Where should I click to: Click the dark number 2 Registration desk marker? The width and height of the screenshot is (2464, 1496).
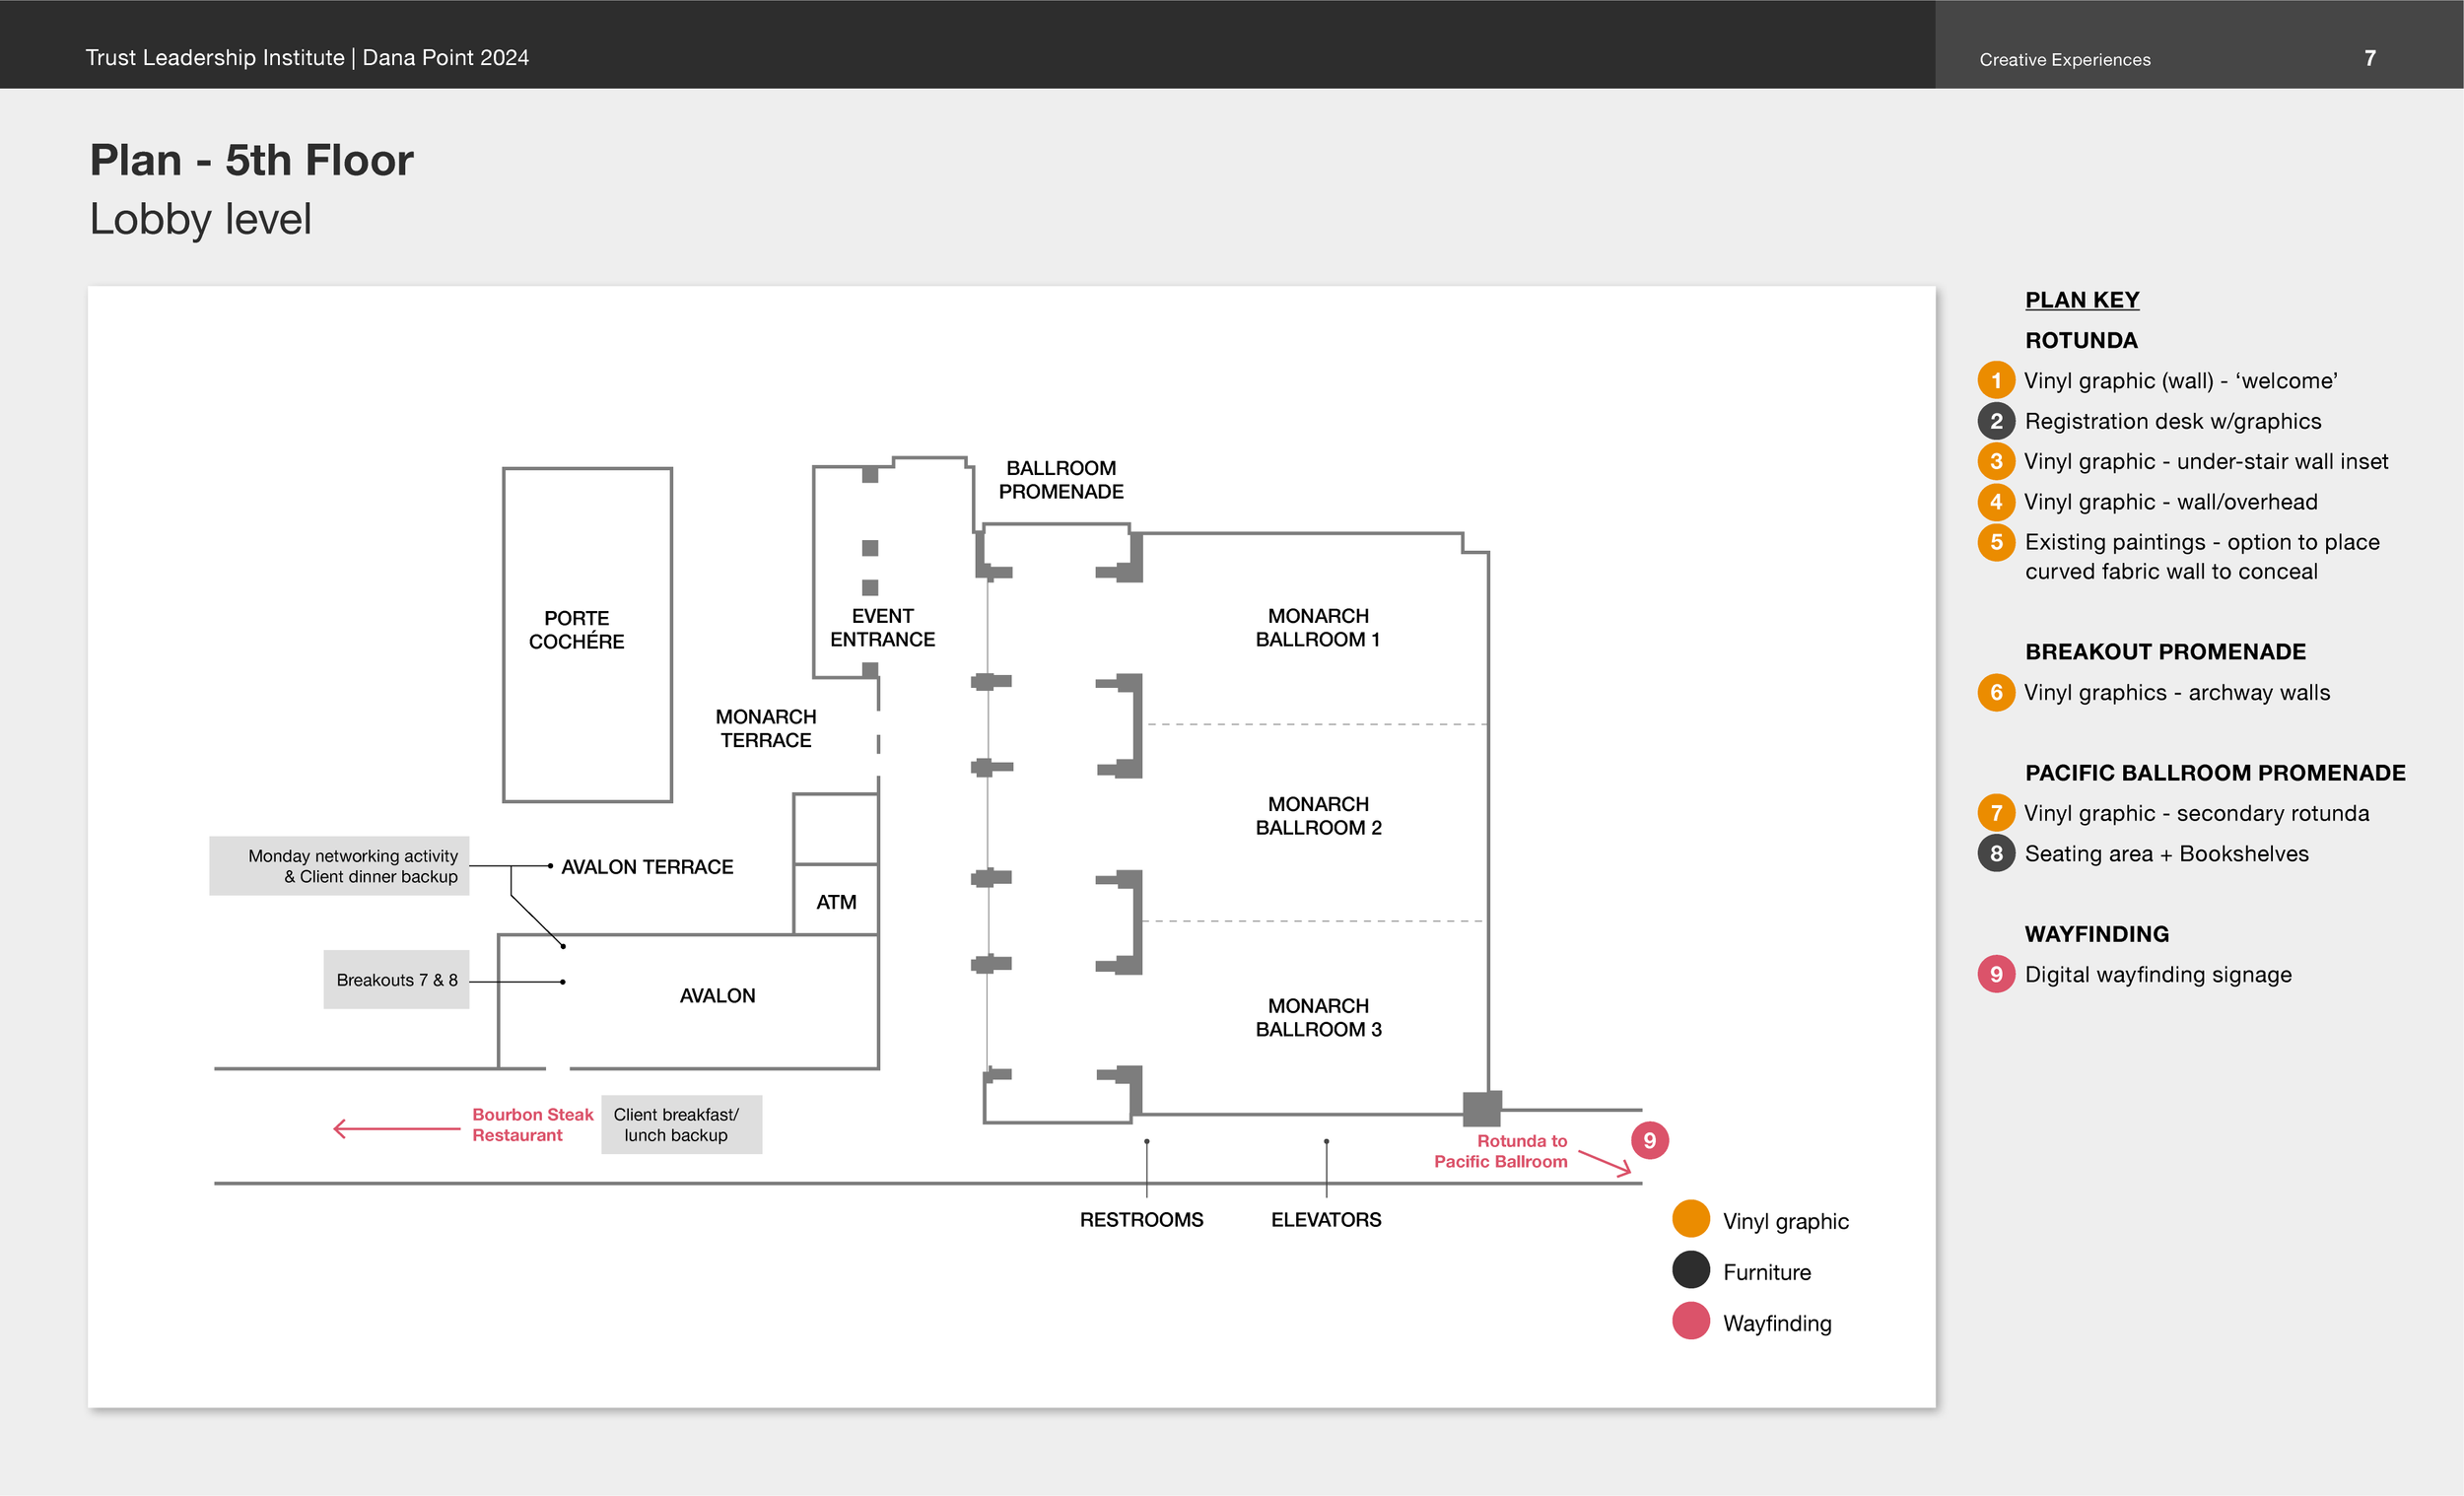(1996, 421)
